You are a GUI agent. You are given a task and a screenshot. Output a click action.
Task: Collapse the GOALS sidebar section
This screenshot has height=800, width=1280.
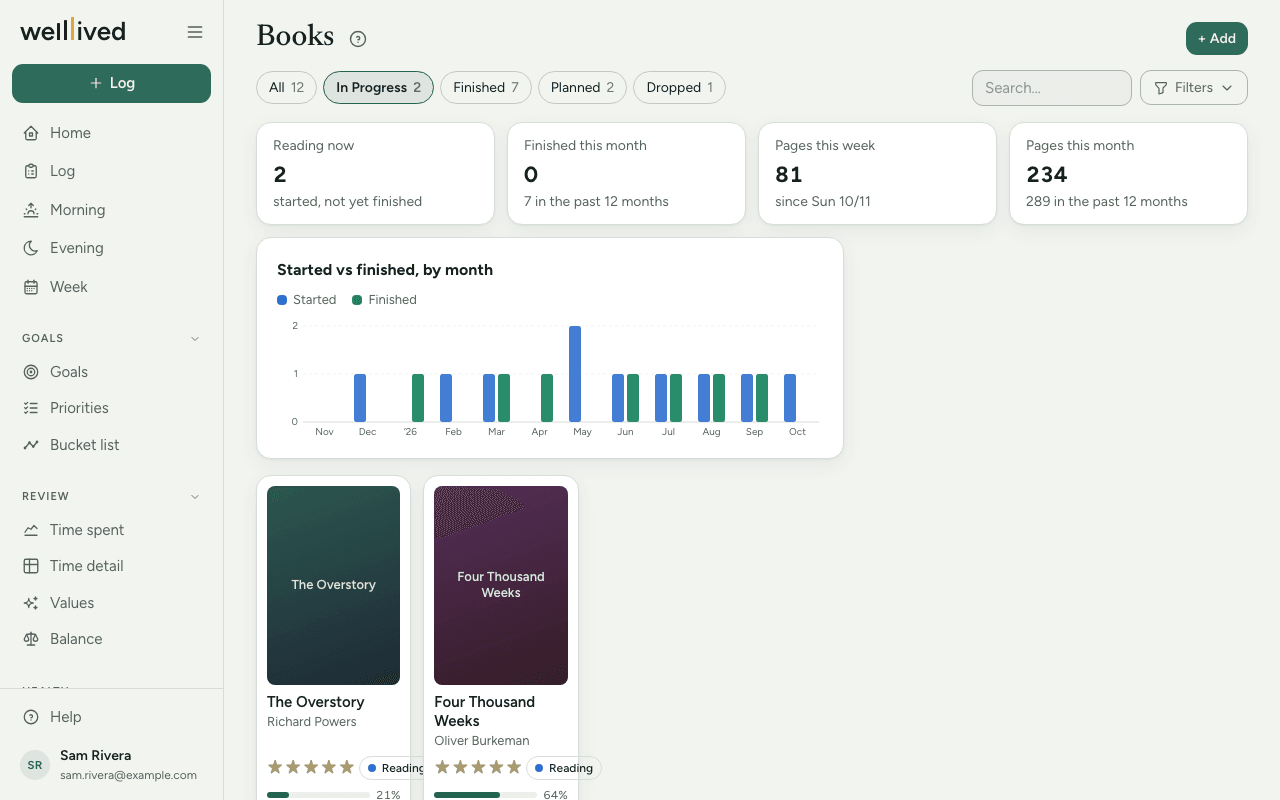[x=195, y=338]
